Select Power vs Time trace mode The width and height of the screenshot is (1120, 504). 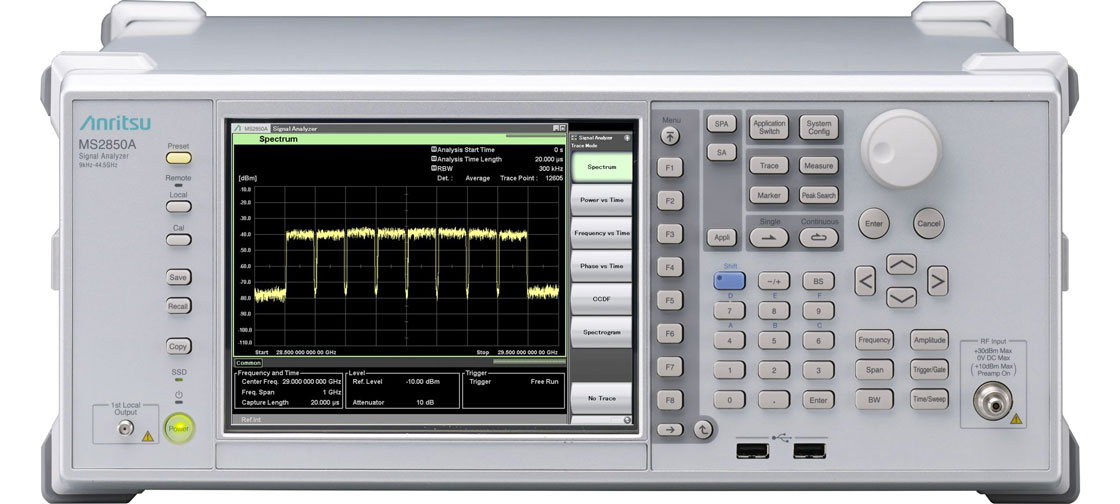602,200
